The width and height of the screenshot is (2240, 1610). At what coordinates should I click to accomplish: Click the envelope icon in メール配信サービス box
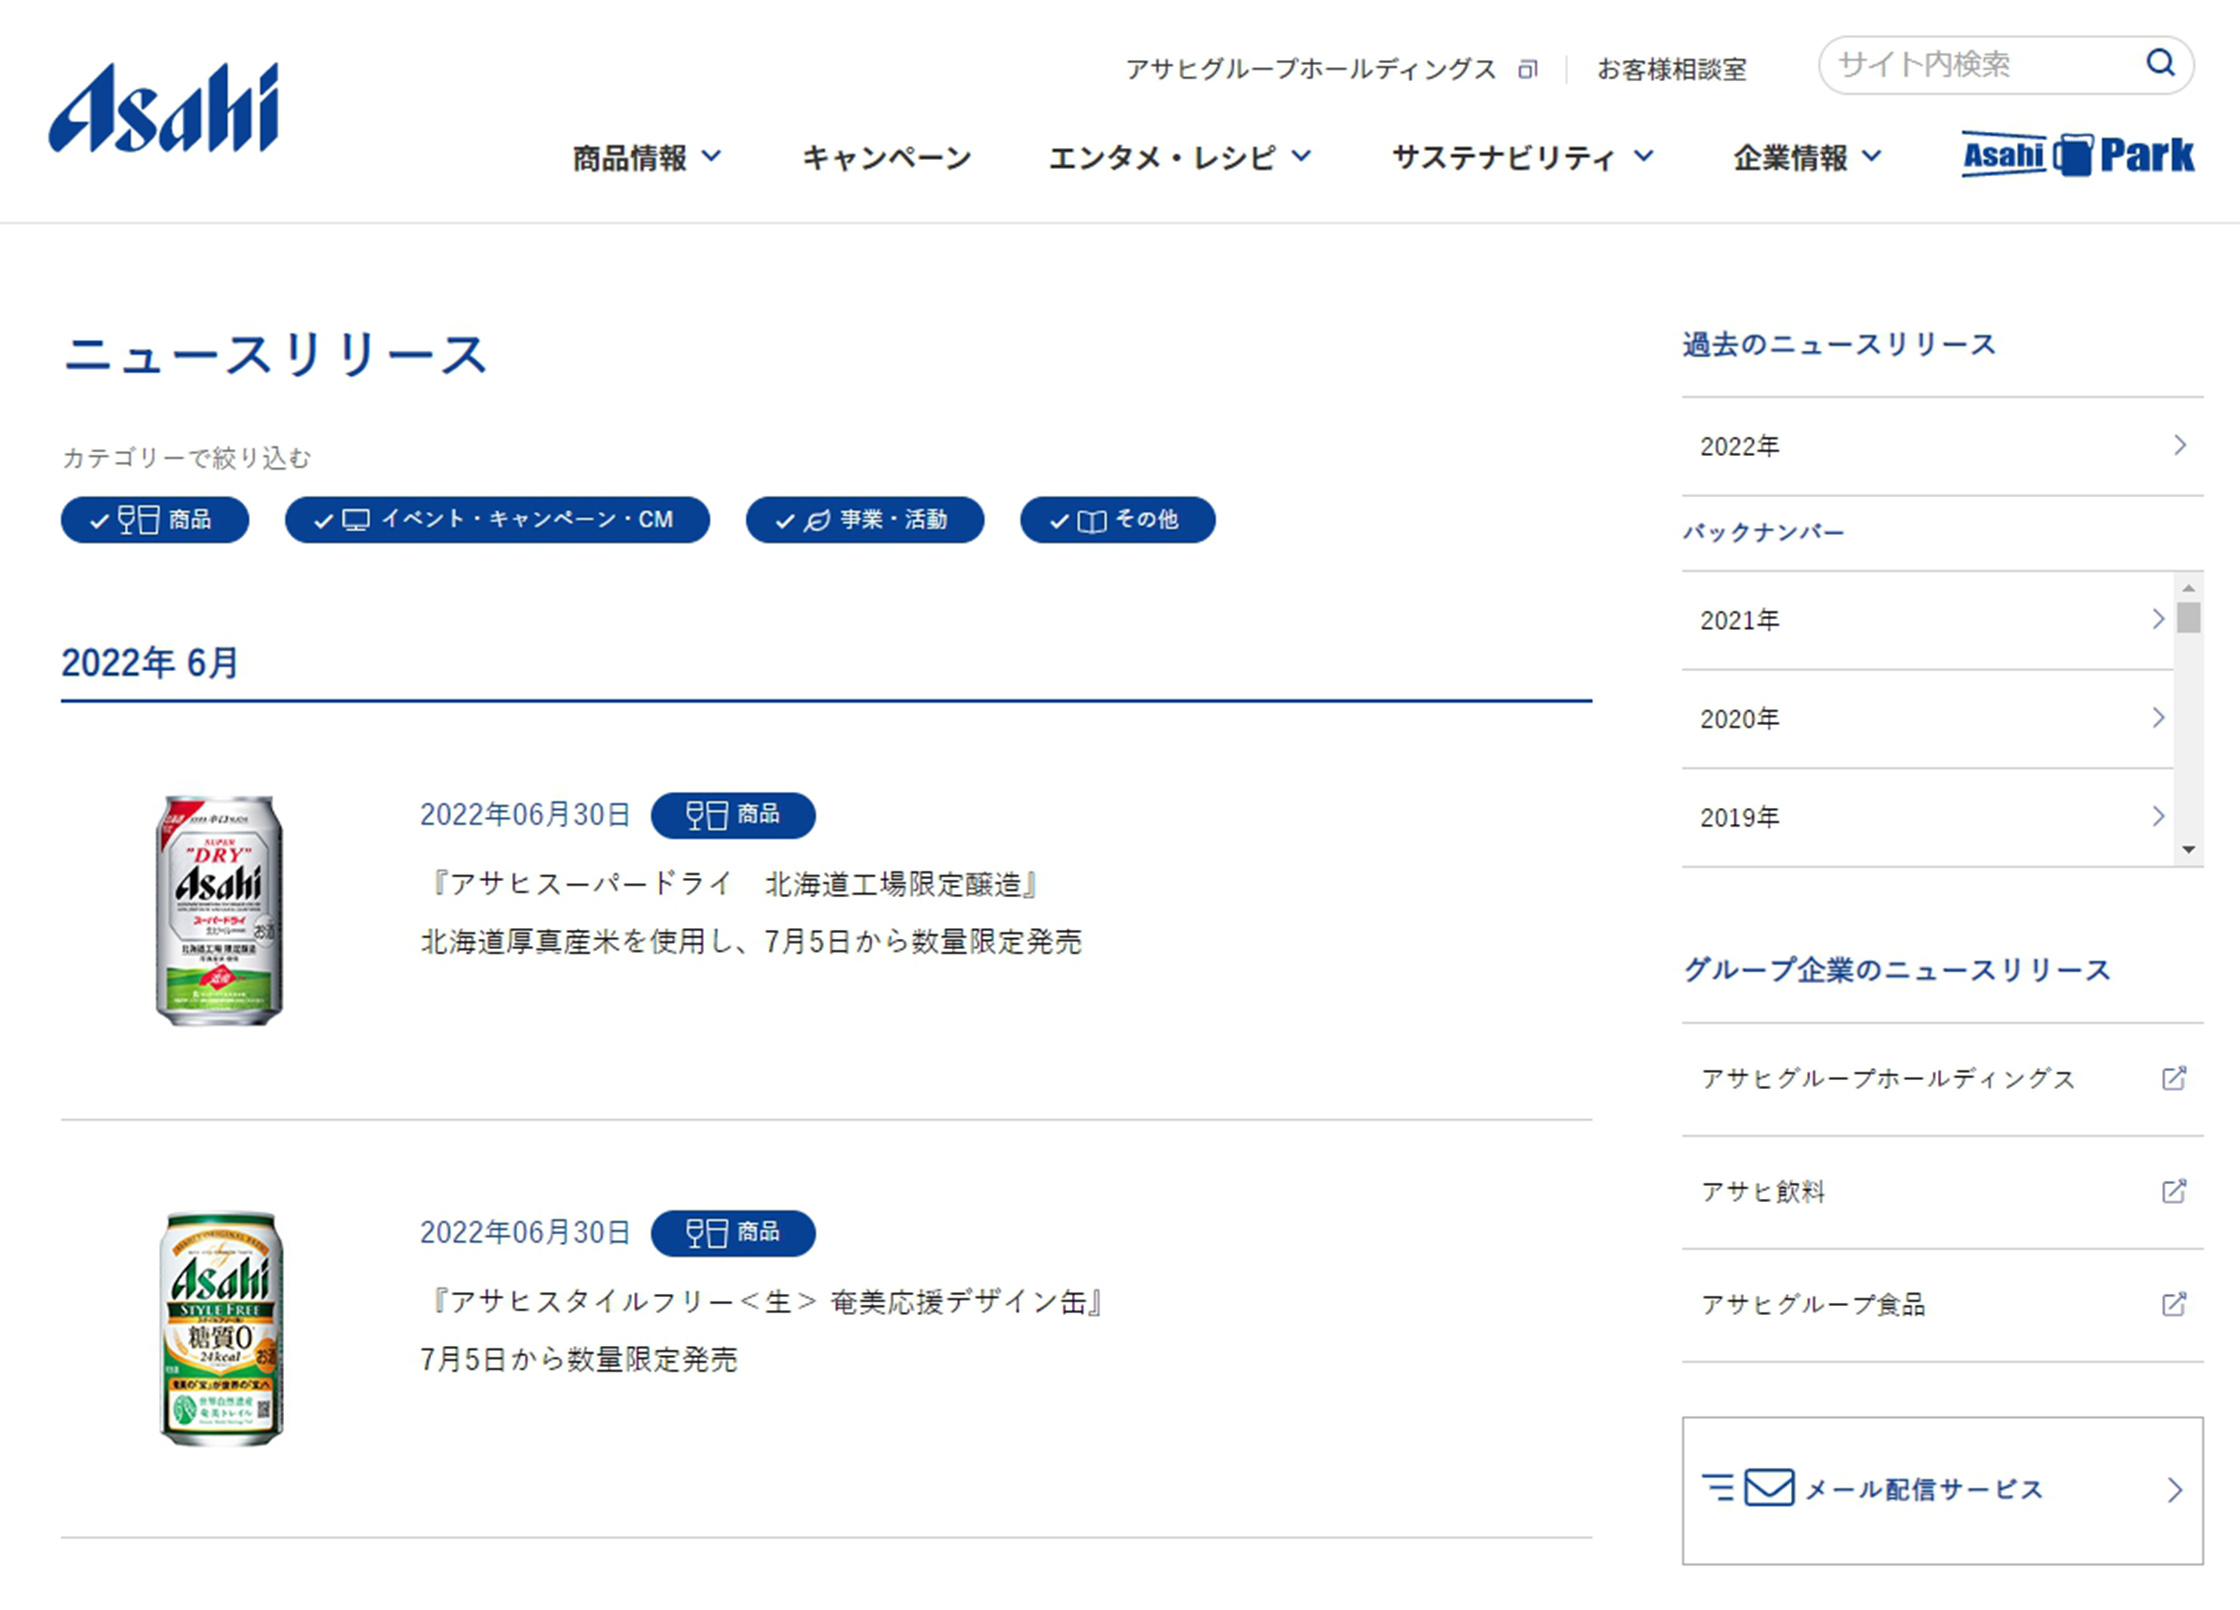pyautogui.click(x=1769, y=1488)
